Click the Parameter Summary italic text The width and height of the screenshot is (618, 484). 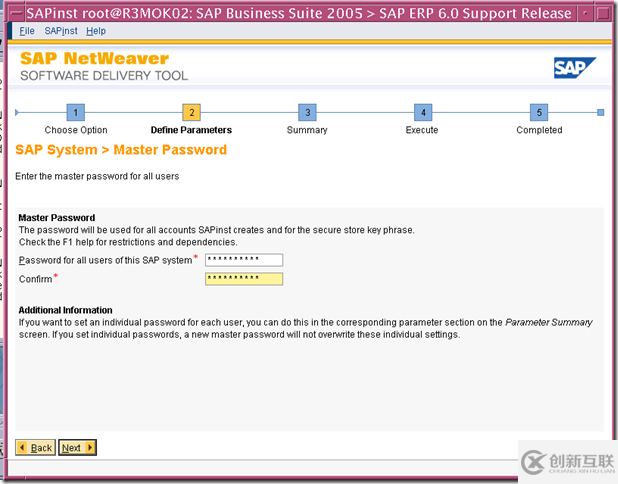click(x=549, y=322)
